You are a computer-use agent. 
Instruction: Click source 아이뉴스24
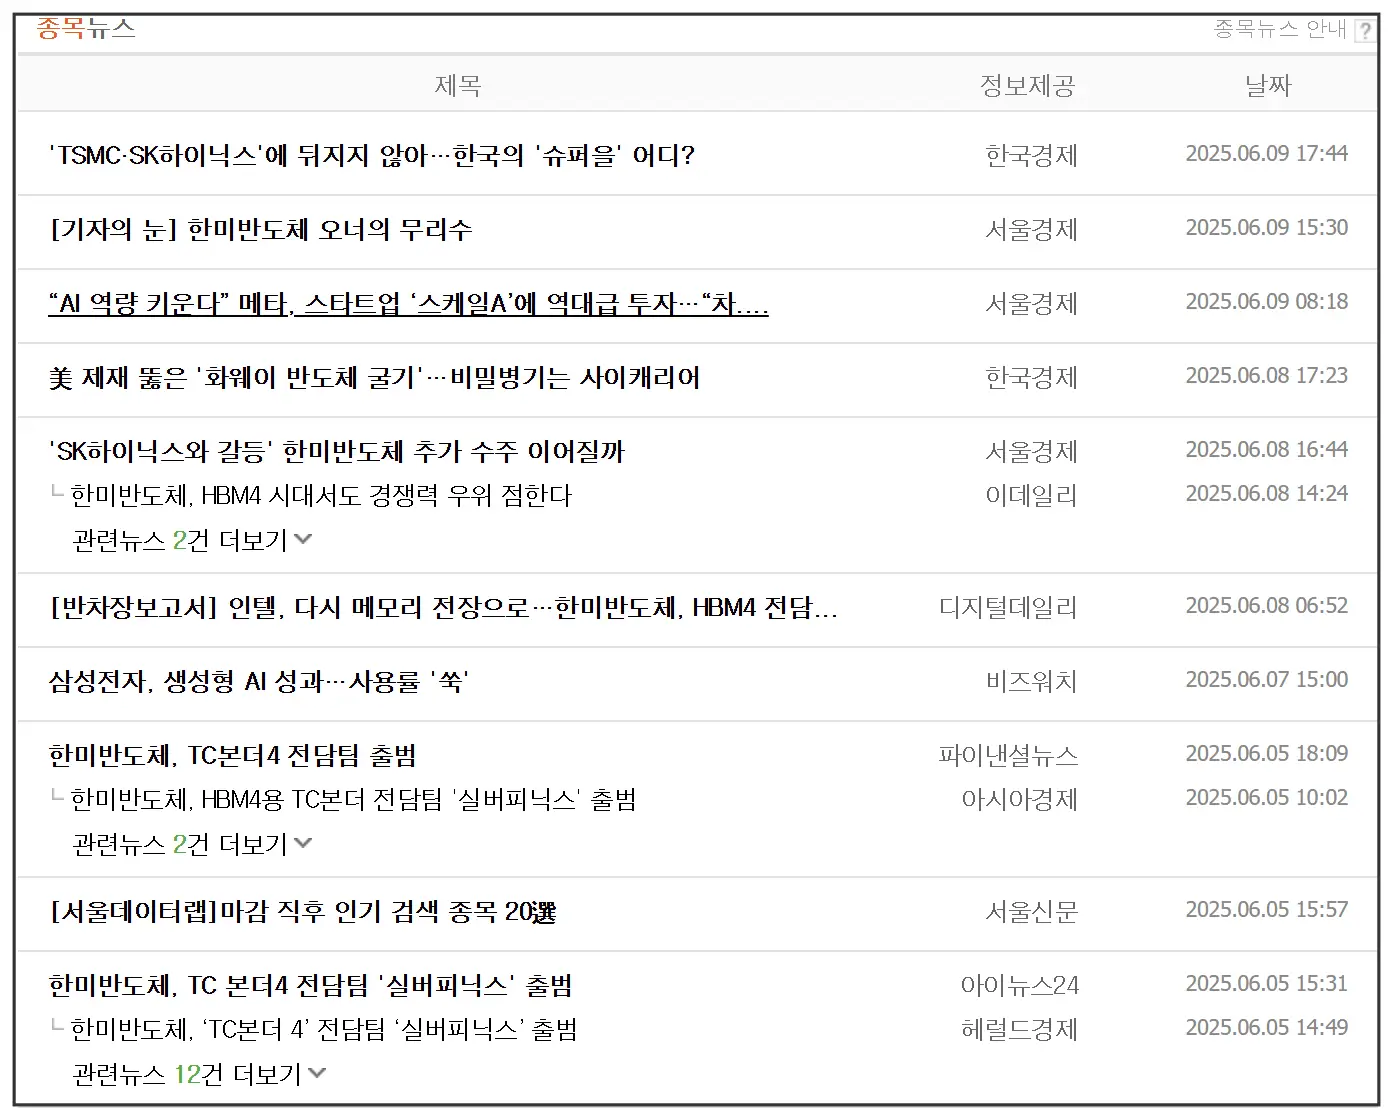[x=1020, y=986]
